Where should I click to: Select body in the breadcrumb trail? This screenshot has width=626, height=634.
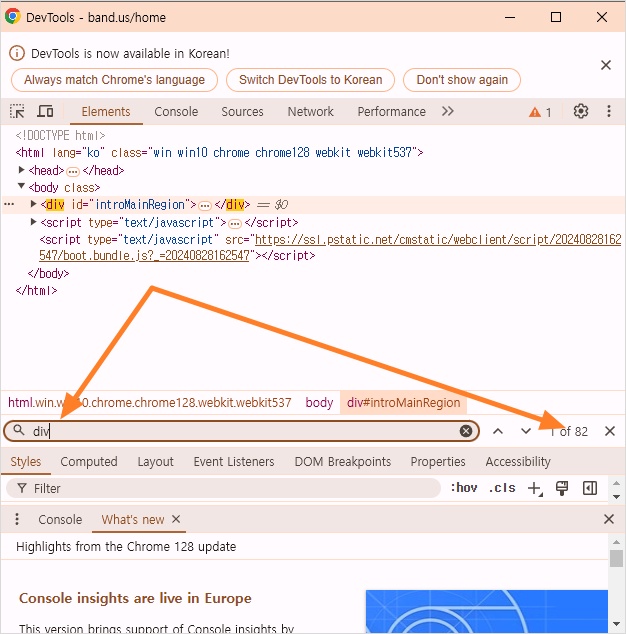coord(319,402)
